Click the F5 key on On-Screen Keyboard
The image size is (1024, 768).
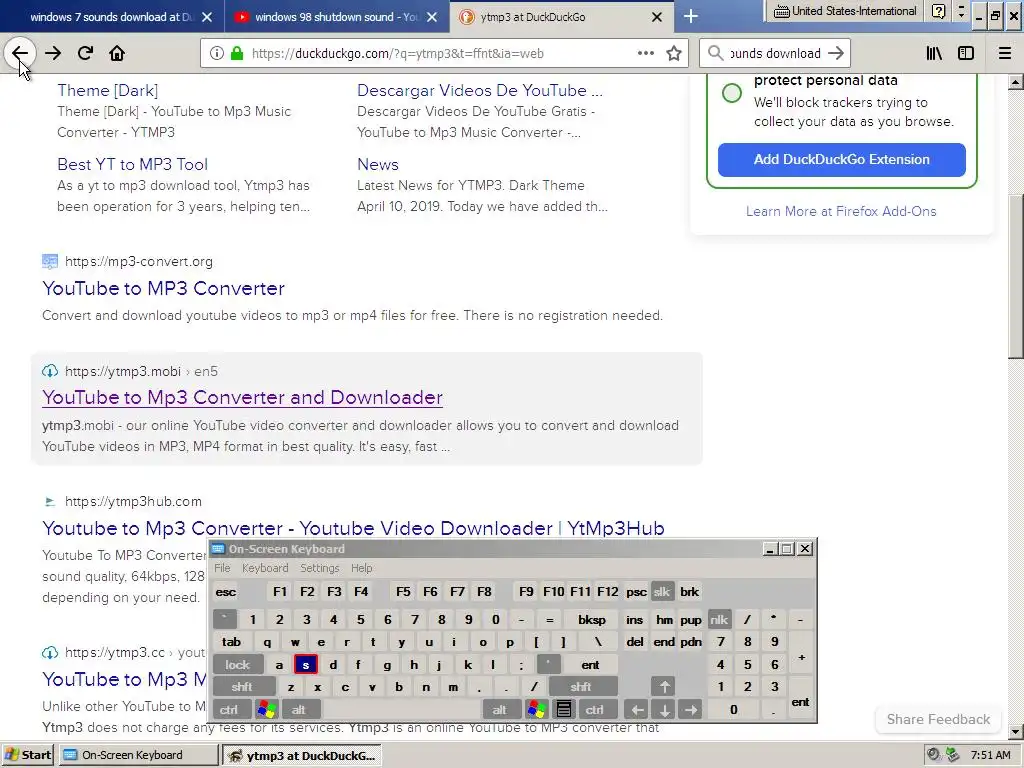[404, 592]
